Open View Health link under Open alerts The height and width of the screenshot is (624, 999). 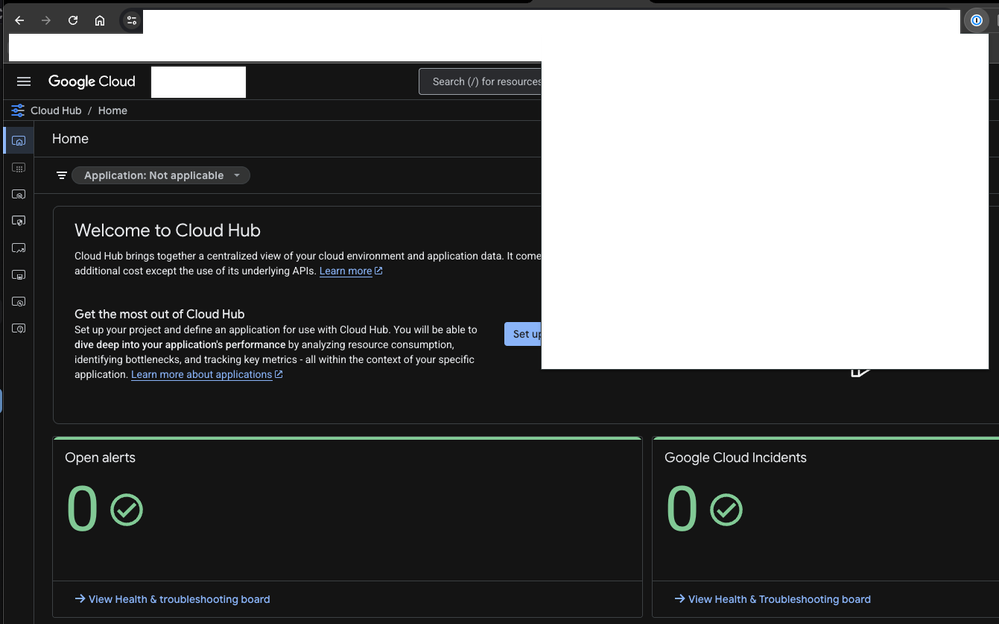pyautogui.click(x=178, y=600)
